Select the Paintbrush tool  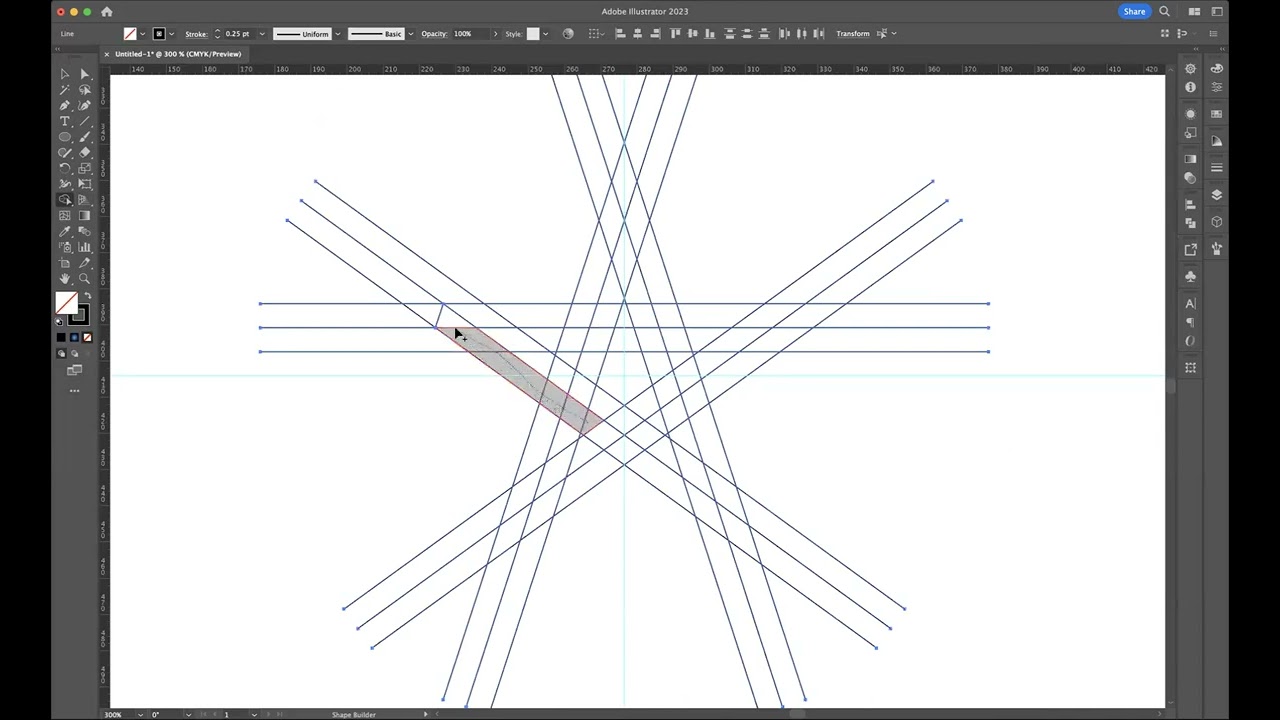pyautogui.click(x=84, y=137)
